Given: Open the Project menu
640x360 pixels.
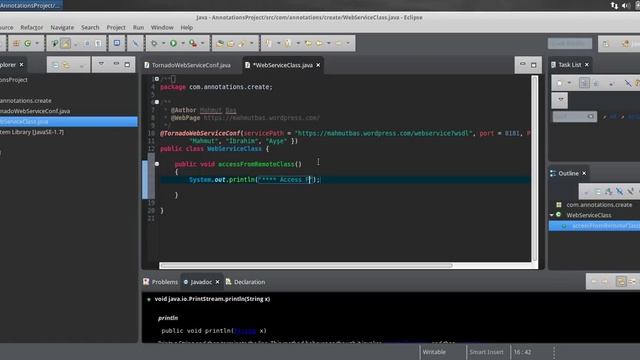Looking at the screenshot, I should point(116,27).
